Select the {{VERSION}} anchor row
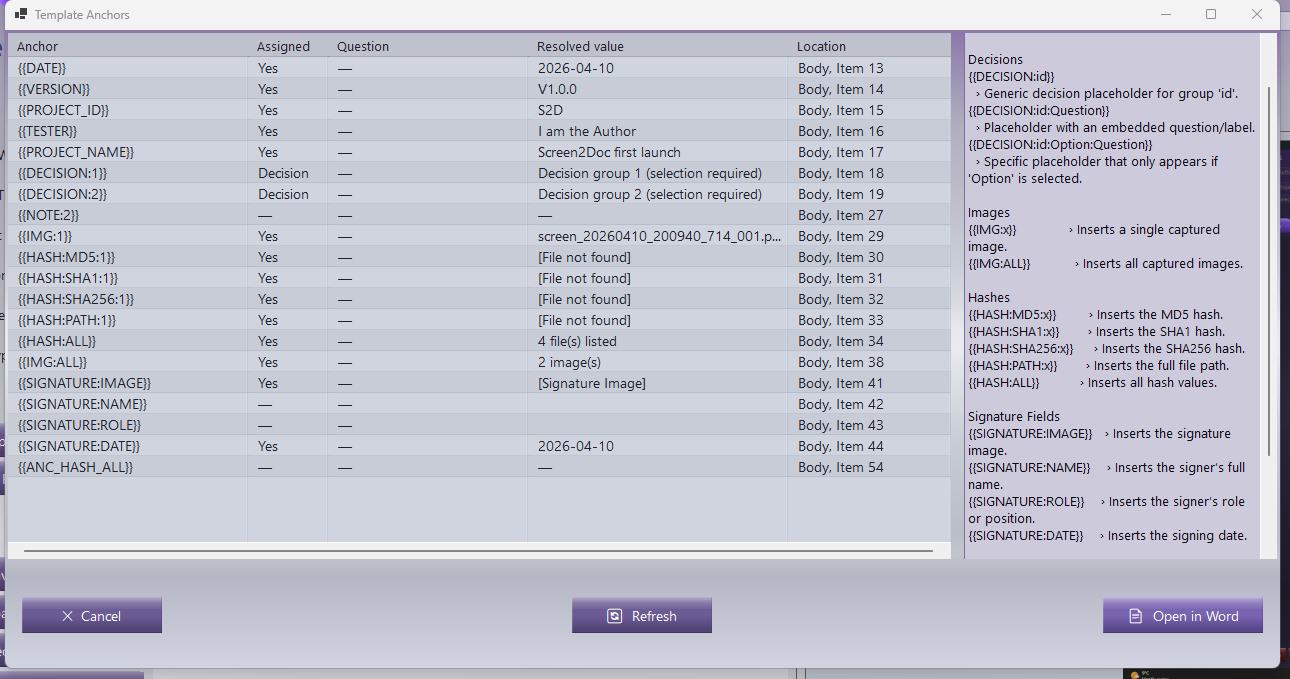 pyautogui.click(x=479, y=89)
